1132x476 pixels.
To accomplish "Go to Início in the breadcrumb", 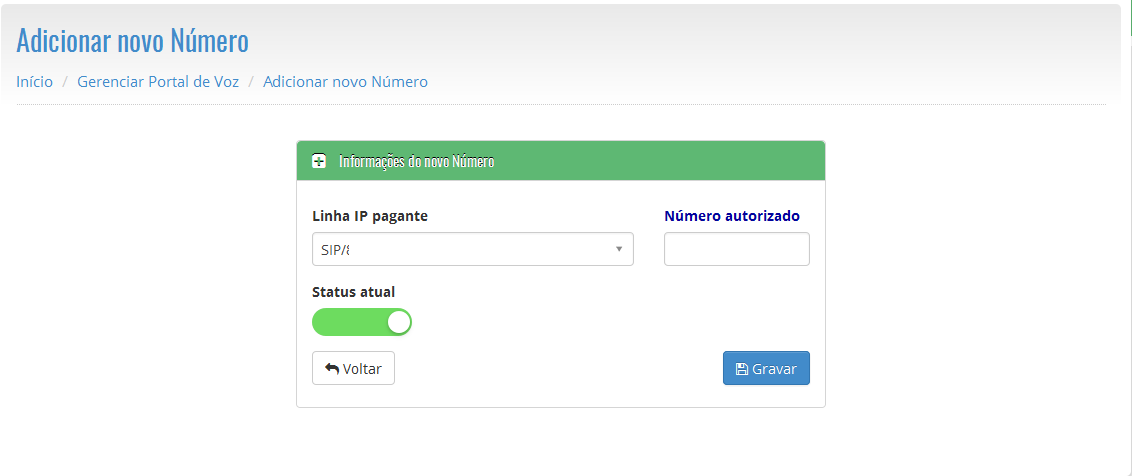I will coord(35,82).
